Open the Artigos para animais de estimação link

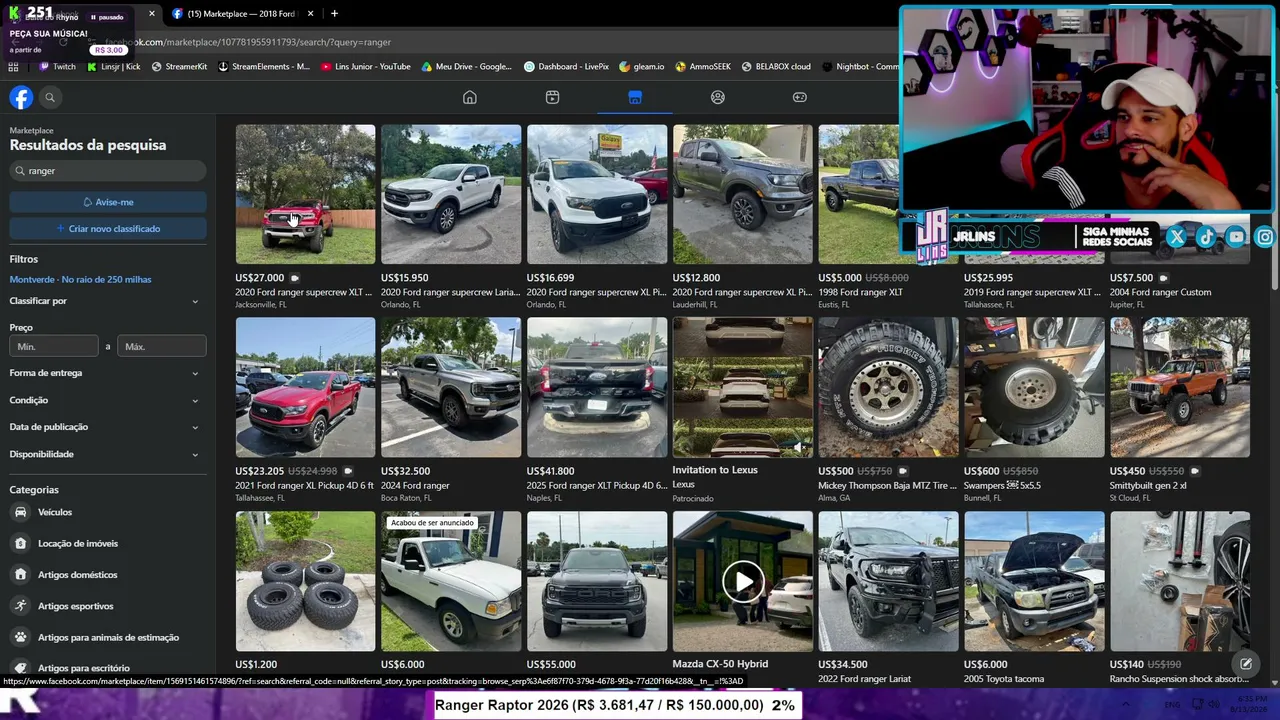tap(109, 637)
